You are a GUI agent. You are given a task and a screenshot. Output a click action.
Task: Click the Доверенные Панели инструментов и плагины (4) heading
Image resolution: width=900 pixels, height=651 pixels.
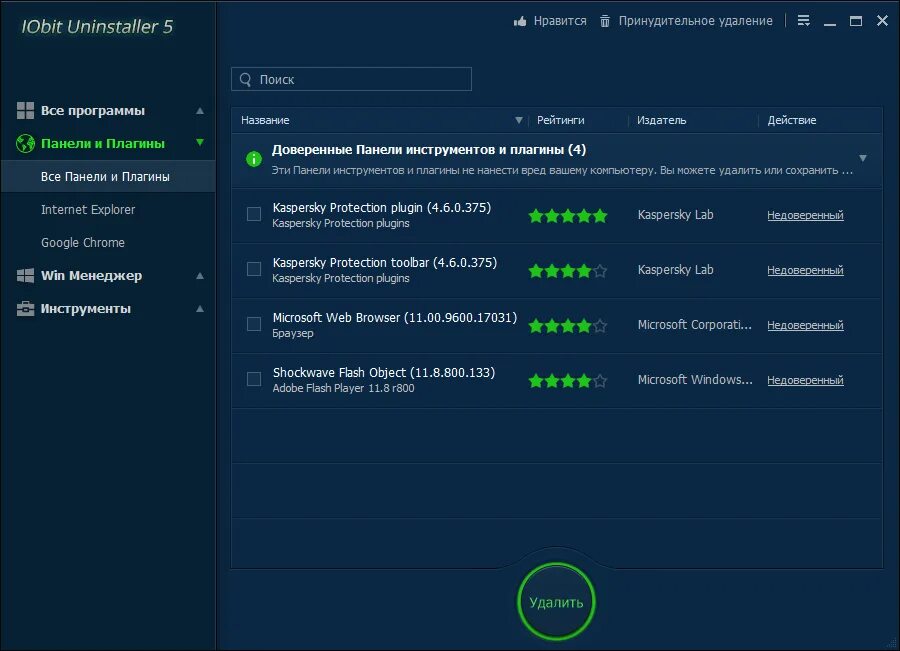[429, 150]
